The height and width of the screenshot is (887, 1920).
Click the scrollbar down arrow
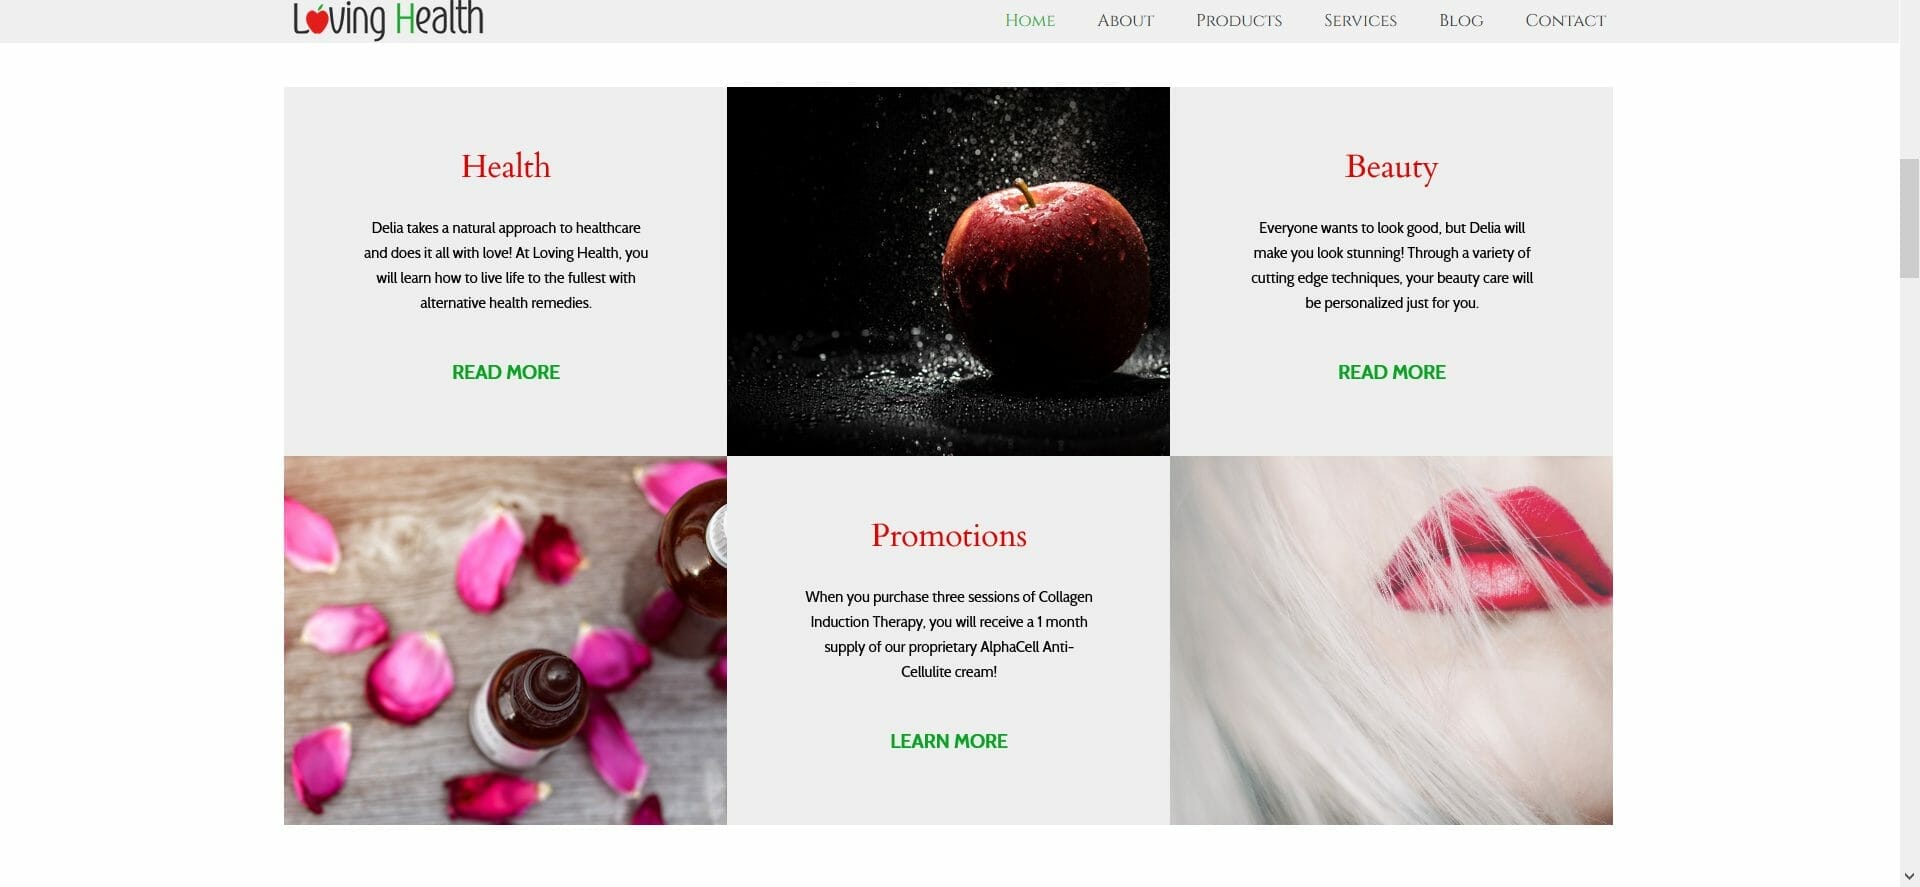click(x=1909, y=876)
